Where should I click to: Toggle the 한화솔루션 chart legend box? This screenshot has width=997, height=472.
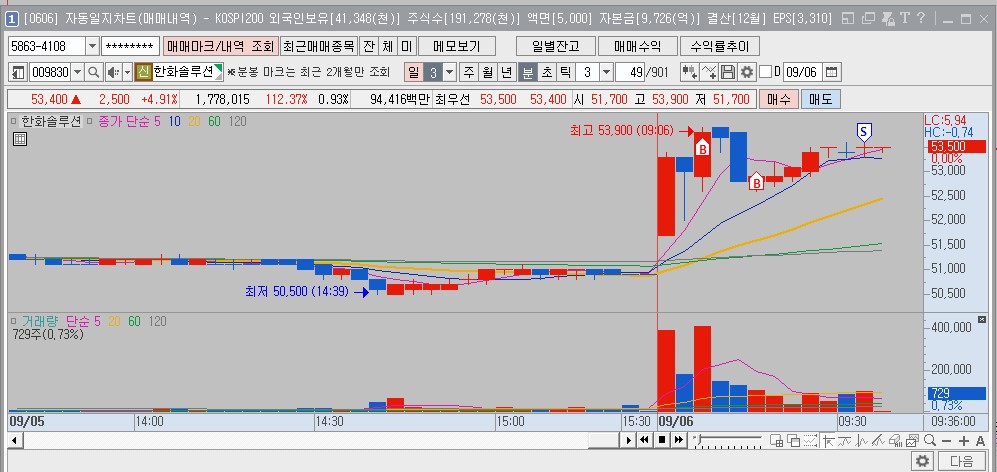[15, 121]
